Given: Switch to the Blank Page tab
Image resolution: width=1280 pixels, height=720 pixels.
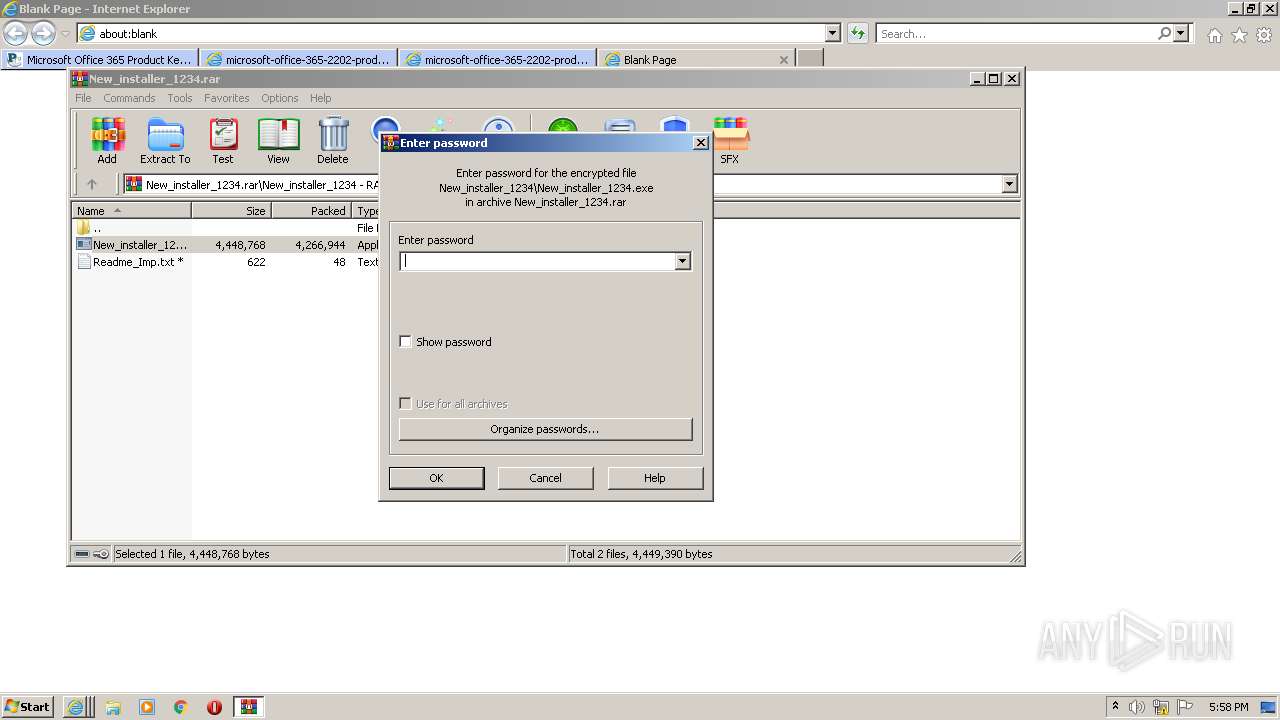Looking at the screenshot, I should [698, 59].
